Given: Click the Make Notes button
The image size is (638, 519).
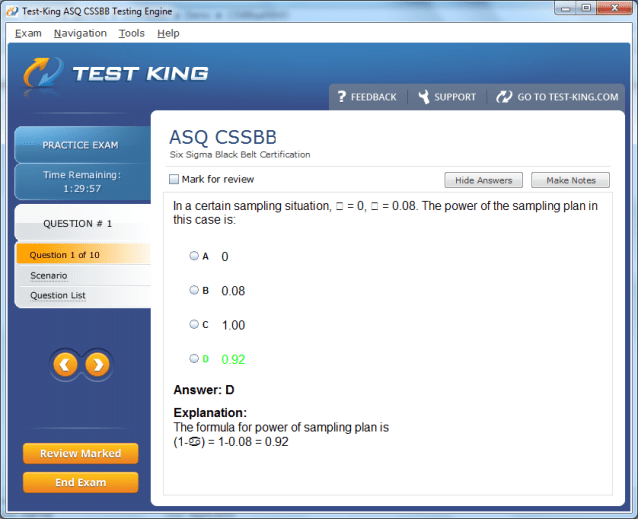Looking at the screenshot, I should [x=570, y=180].
